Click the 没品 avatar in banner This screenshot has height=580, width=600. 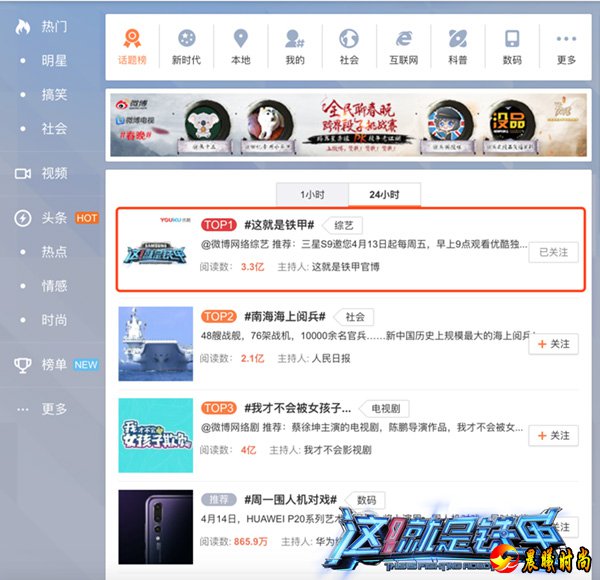tap(511, 124)
